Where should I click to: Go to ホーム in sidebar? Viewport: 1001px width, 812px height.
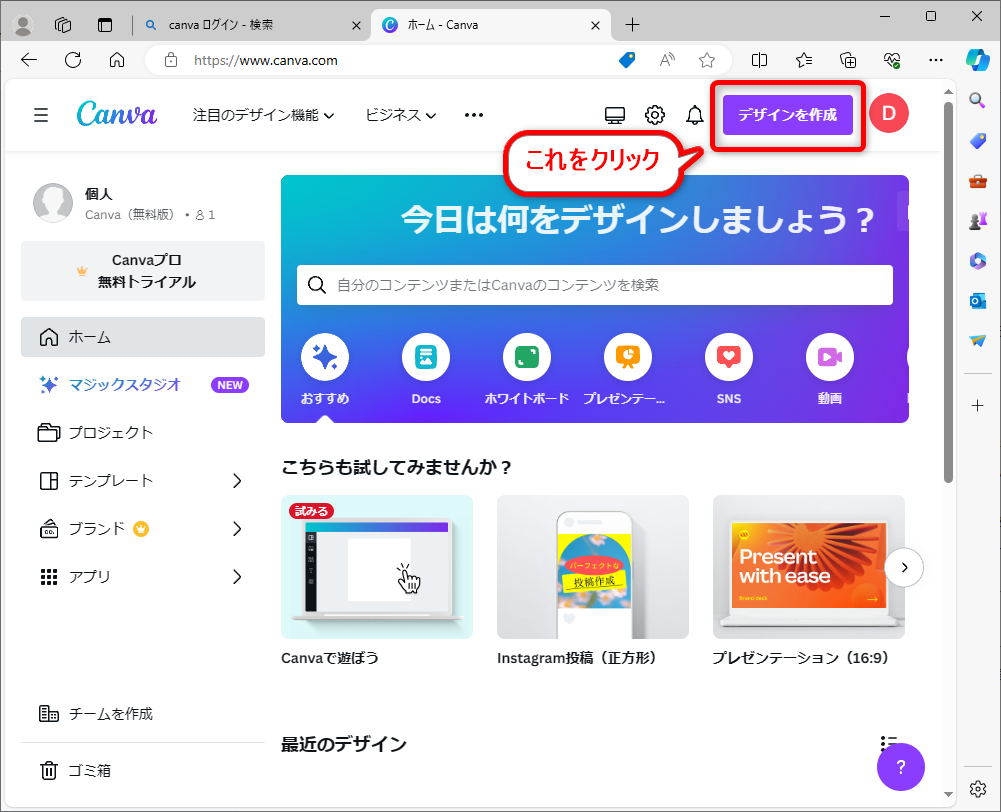coord(143,337)
